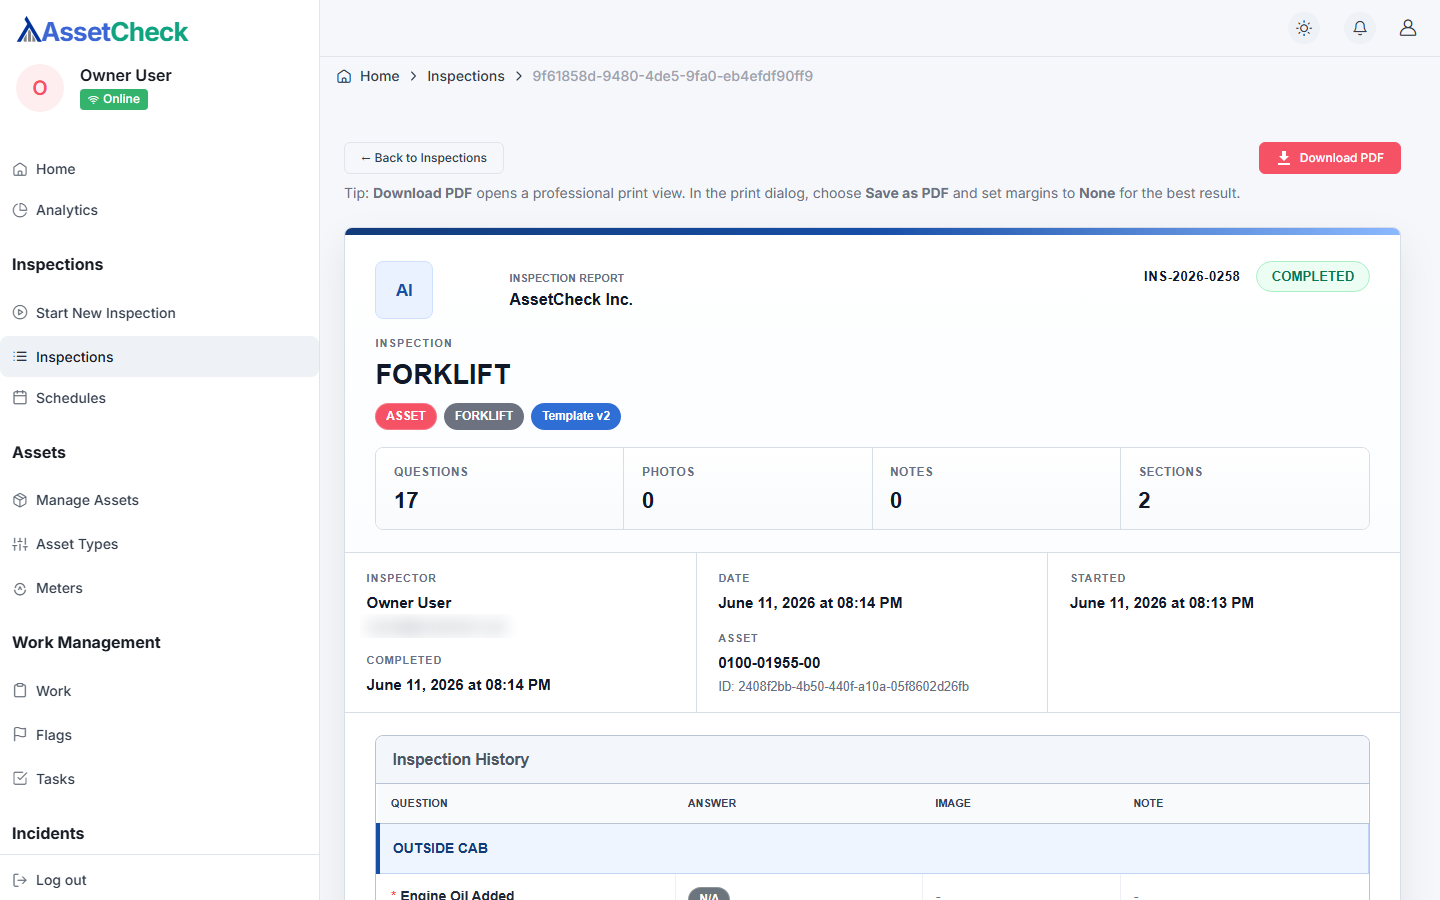Click the Download PDF button
This screenshot has width=1440, height=900.
pyautogui.click(x=1330, y=158)
